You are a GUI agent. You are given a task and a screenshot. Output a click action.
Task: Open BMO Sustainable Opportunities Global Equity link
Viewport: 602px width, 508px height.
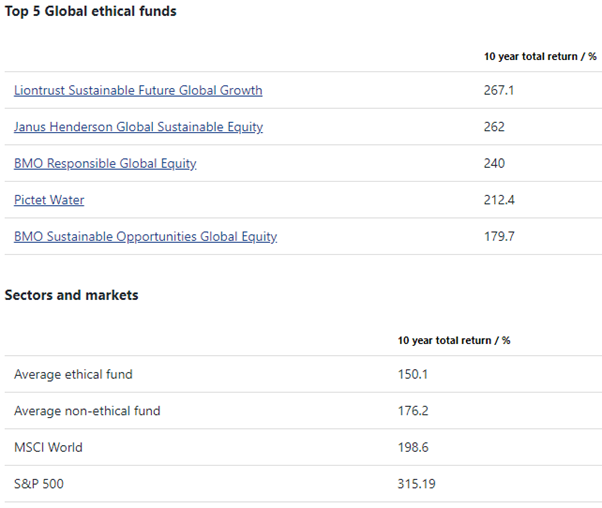pyautogui.click(x=146, y=236)
